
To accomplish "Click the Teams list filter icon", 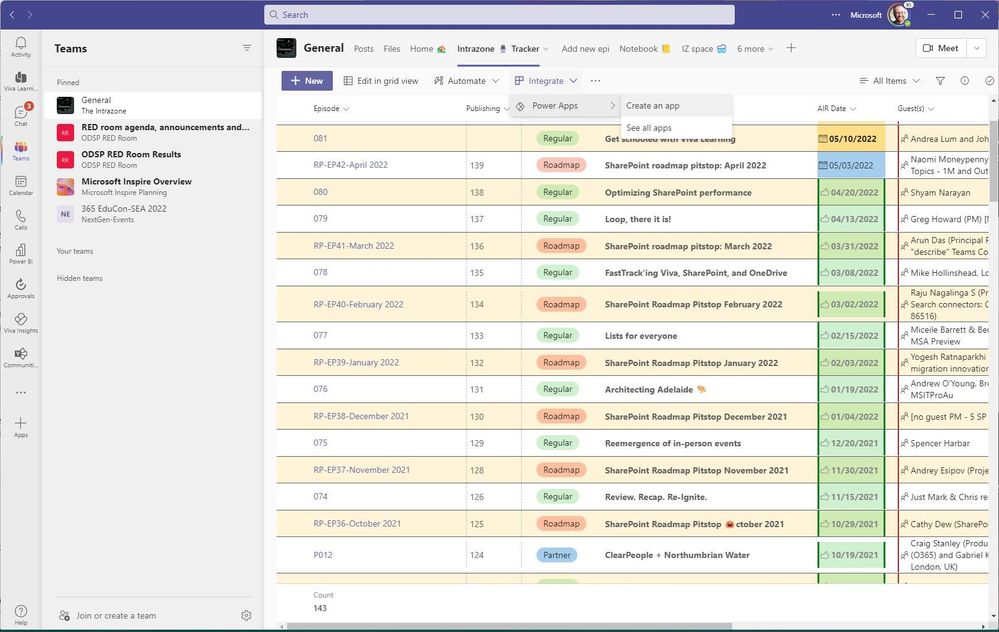I will [x=247, y=48].
